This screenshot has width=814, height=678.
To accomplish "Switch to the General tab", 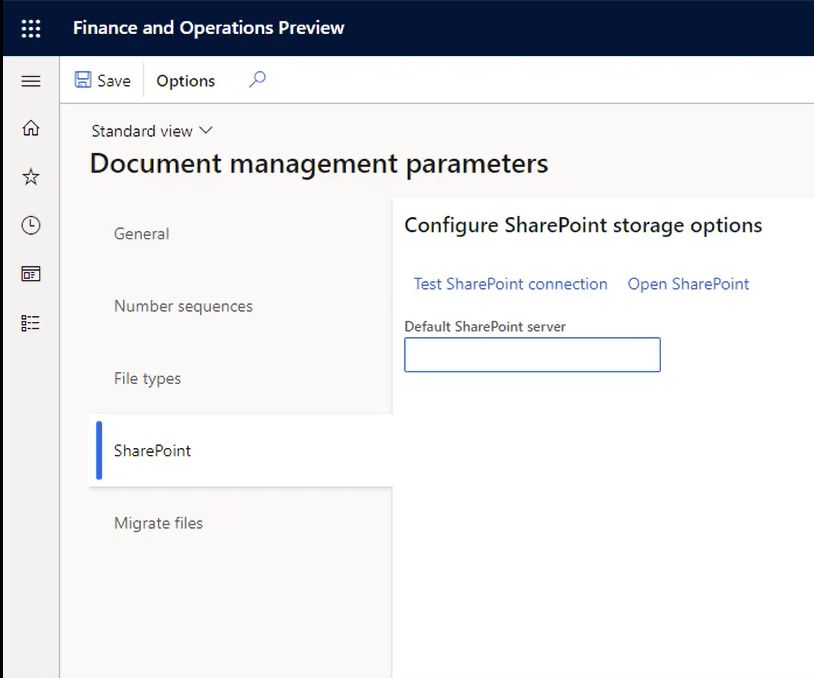I will [x=141, y=234].
